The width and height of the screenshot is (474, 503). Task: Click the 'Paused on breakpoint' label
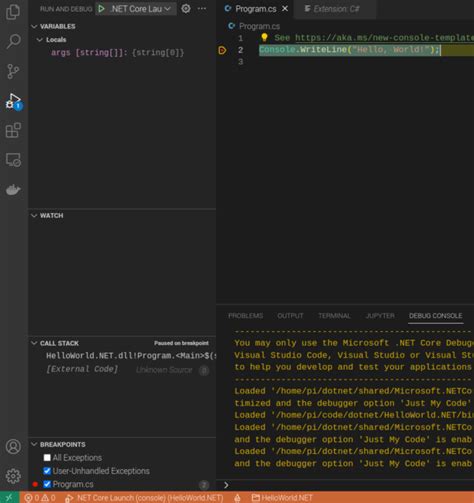181,343
